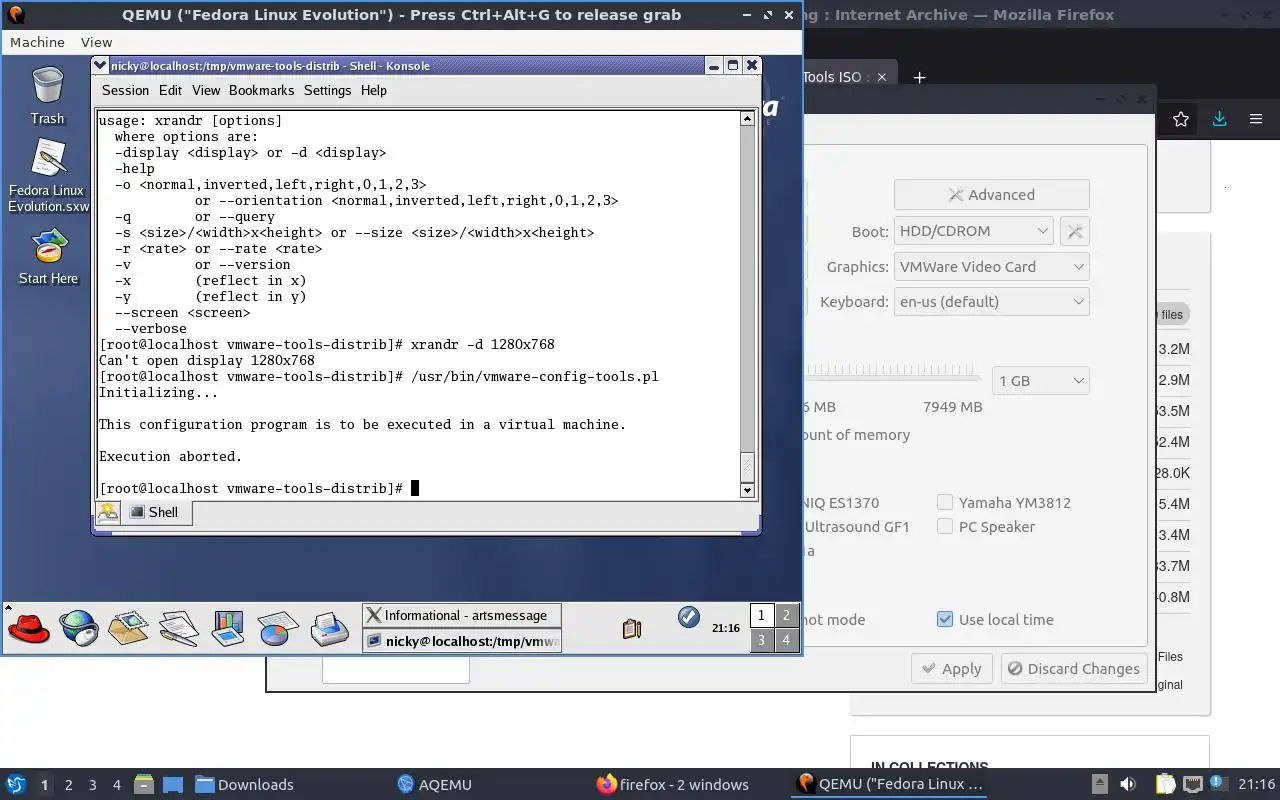The image size is (1280, 800).
Task: Open the Graphics VMWare Video Card dropdown
Action: (992, 267)
